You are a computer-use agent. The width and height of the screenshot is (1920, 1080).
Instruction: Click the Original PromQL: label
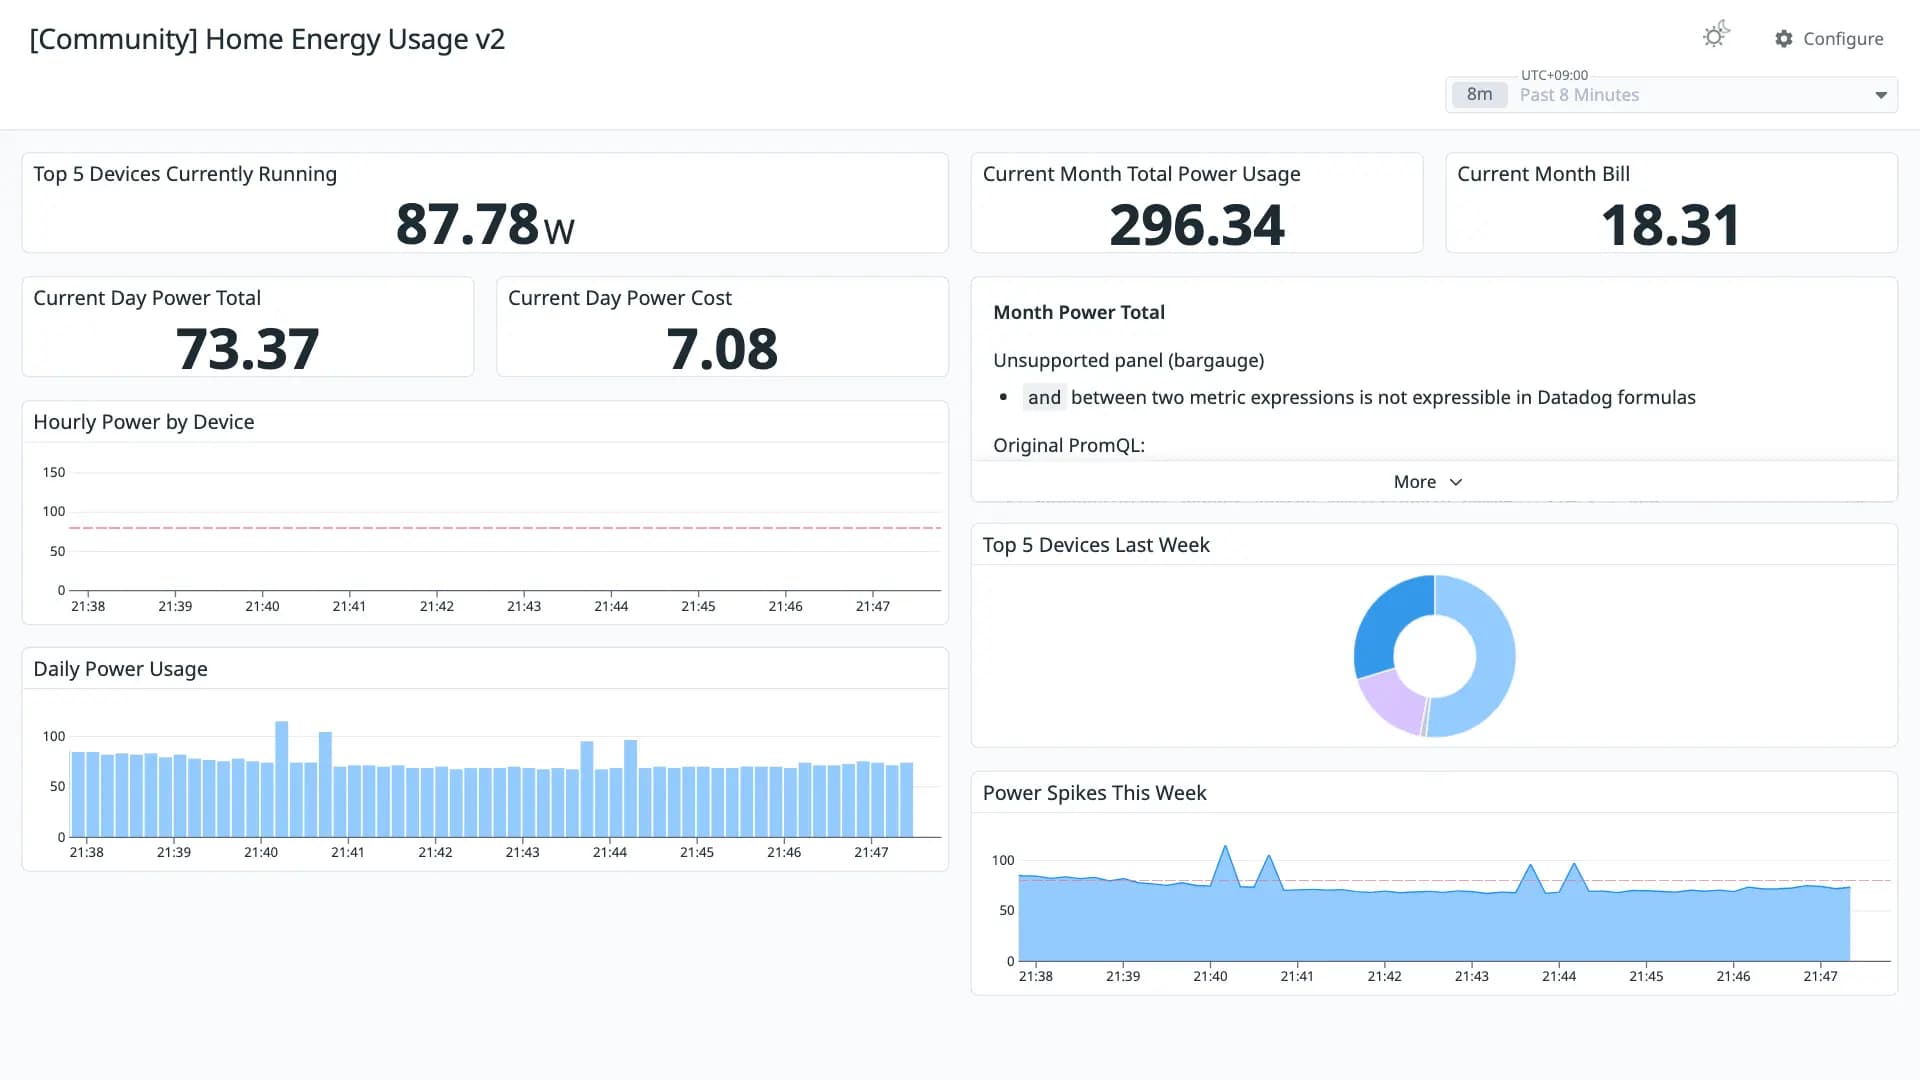[x=1069, y=445]
